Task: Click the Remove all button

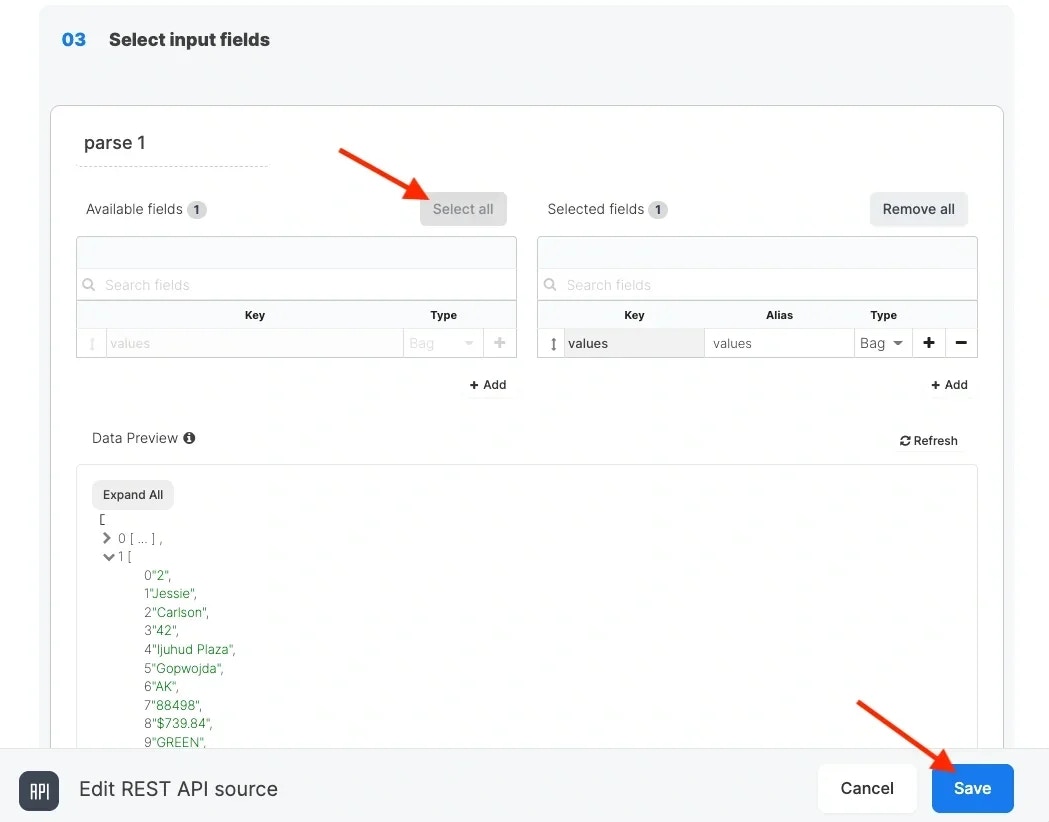Action: [919, 209]
